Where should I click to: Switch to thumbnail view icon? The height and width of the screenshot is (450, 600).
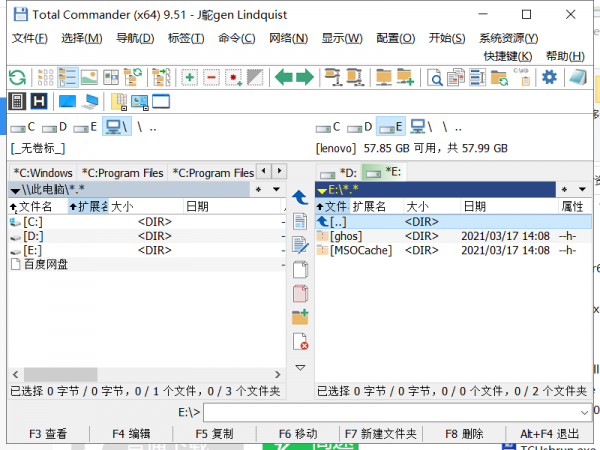(x=89, y=78)
